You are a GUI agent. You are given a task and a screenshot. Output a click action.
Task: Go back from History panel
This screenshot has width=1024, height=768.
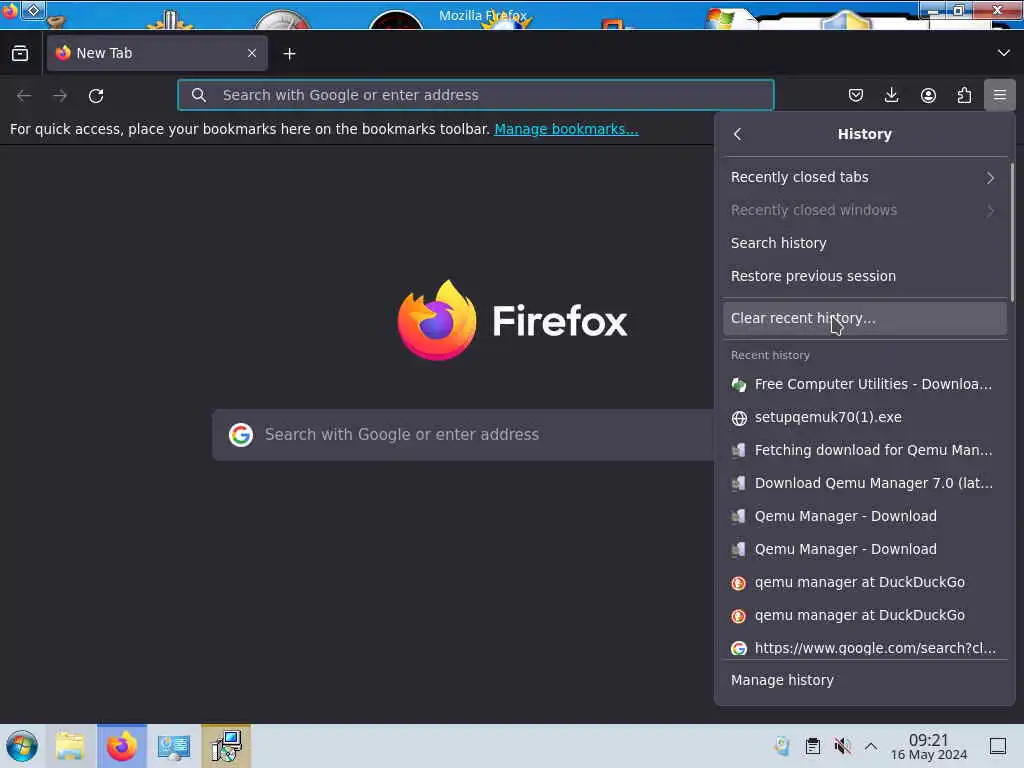click(x=738, y=134)
